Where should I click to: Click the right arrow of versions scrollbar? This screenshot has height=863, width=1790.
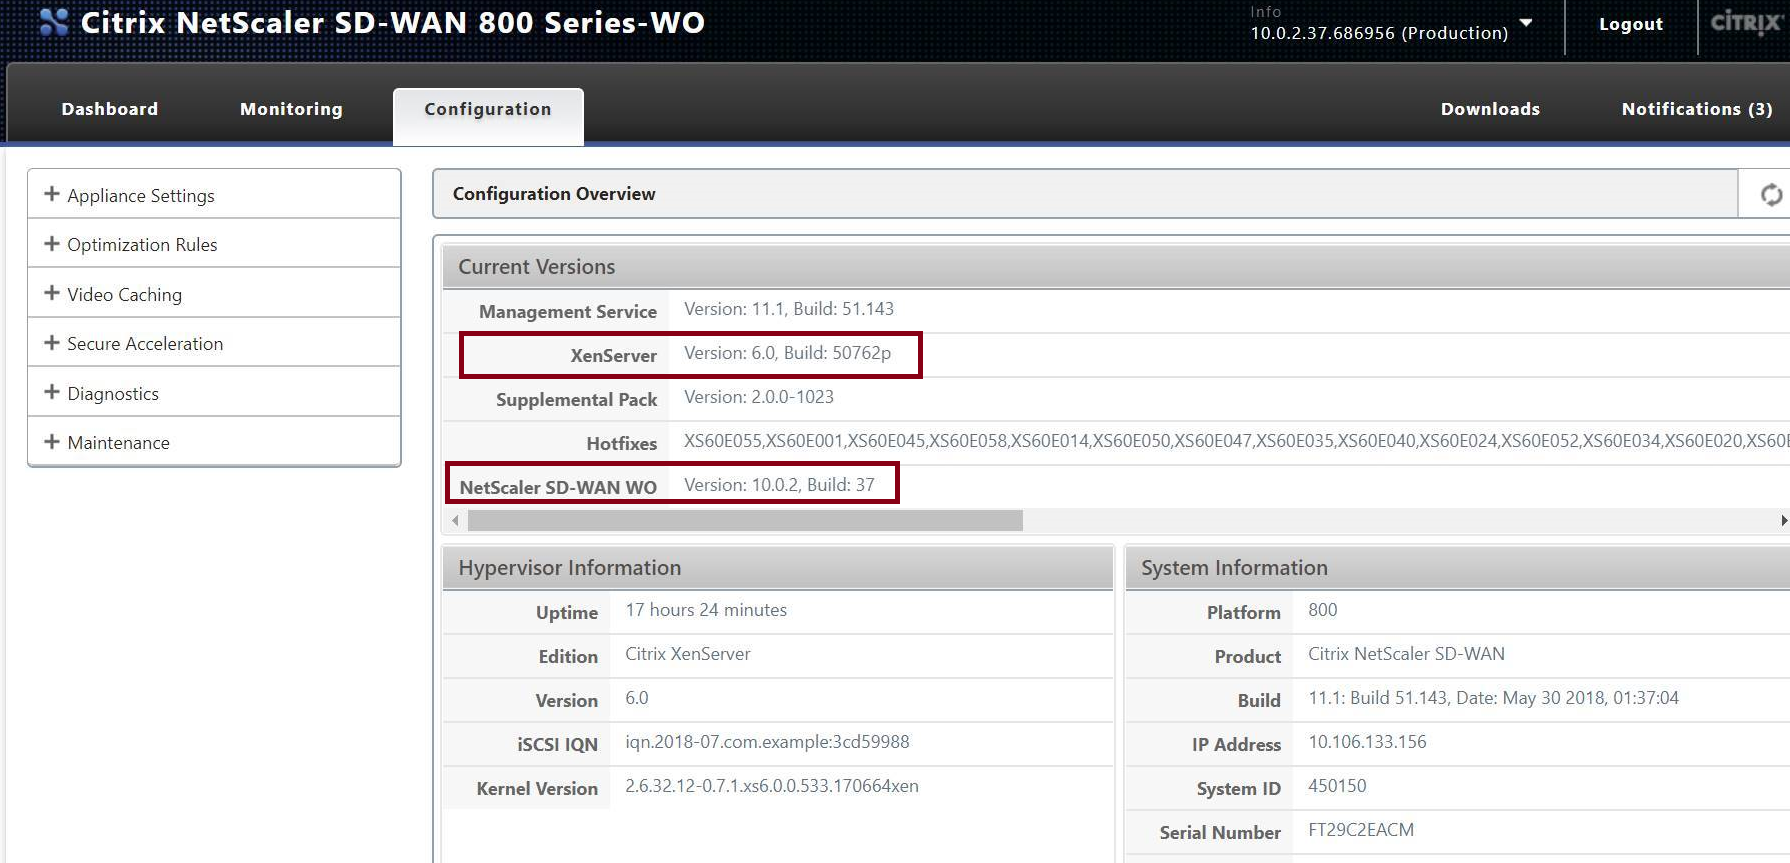point(1784,520)
